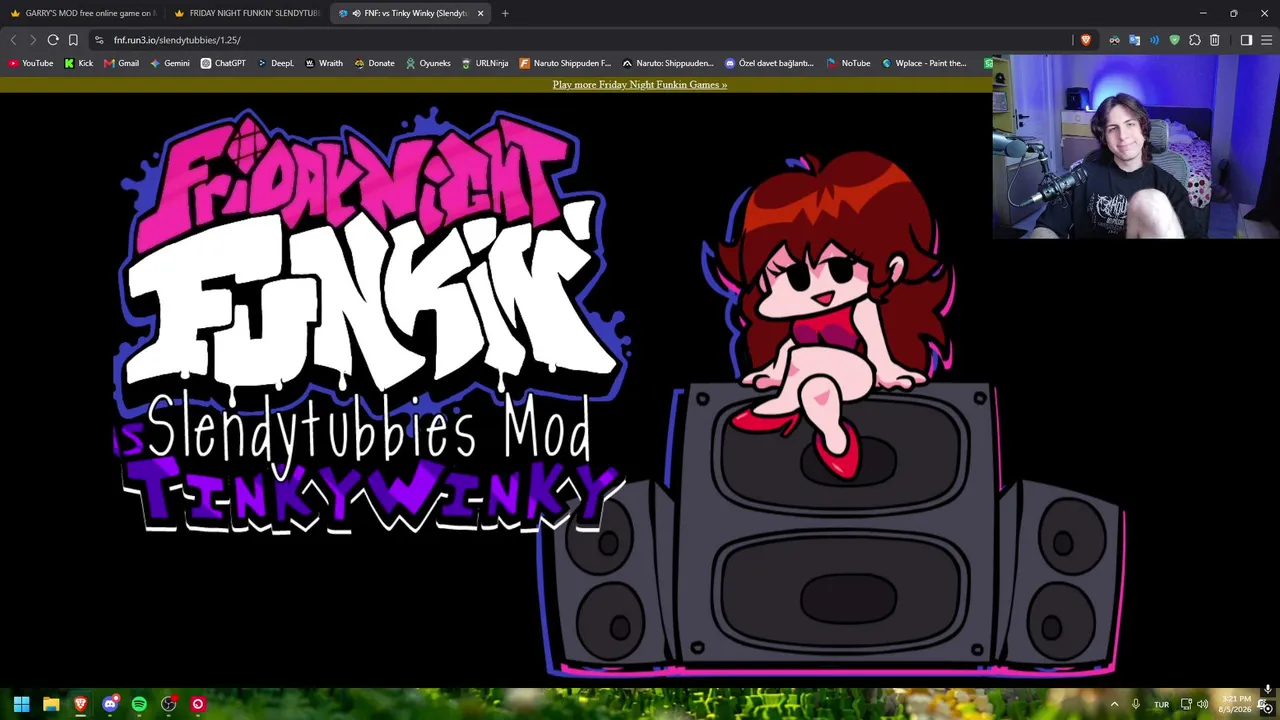The height and width of the screenshot is (720, 1280).
Task: Open the Oyuneks bookmark
Action: tap(427, 63)
